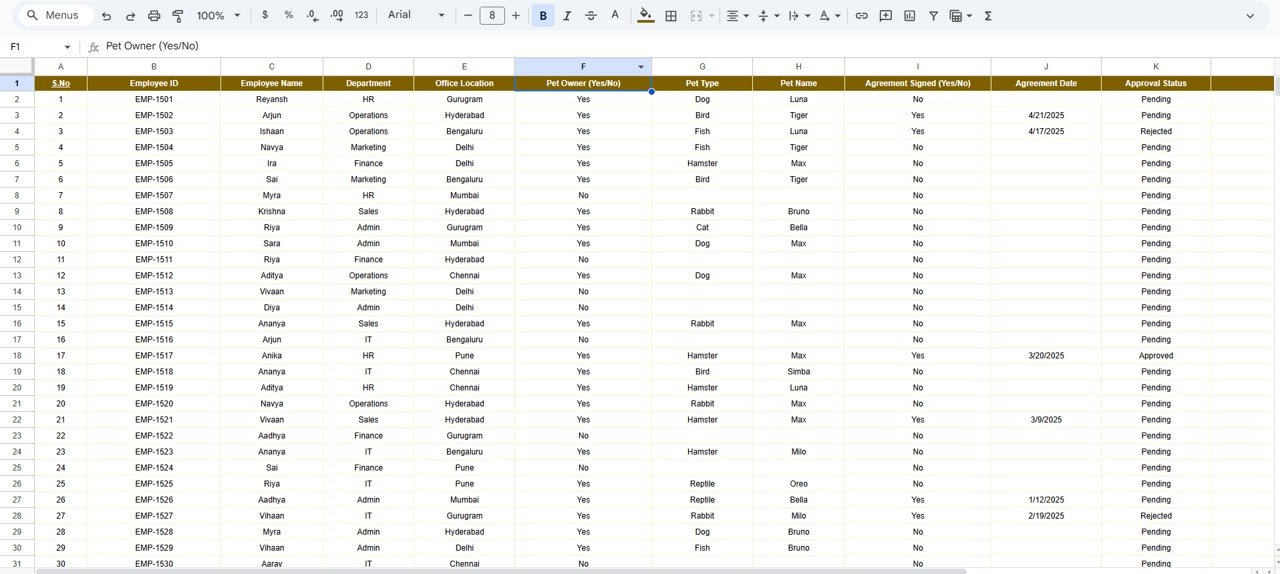Toggle strikethrough formatting

[591, 16]
